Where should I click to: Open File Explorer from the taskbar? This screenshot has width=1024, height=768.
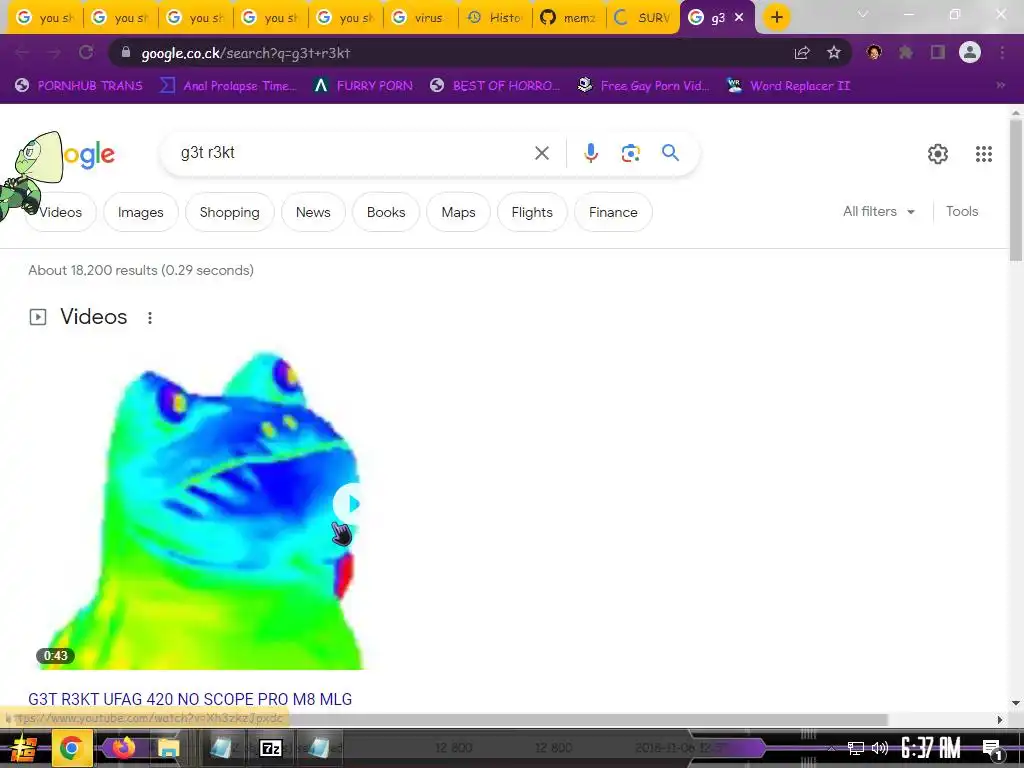click(167, 748)
